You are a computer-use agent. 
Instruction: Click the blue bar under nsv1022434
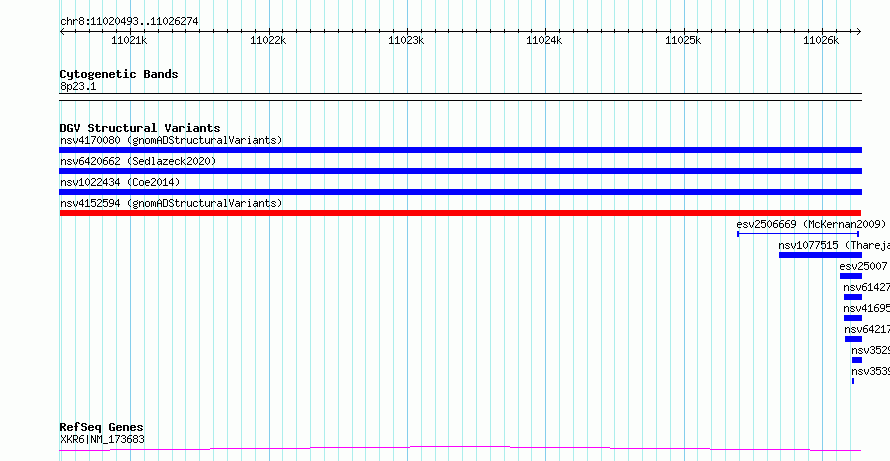(460, 192)
